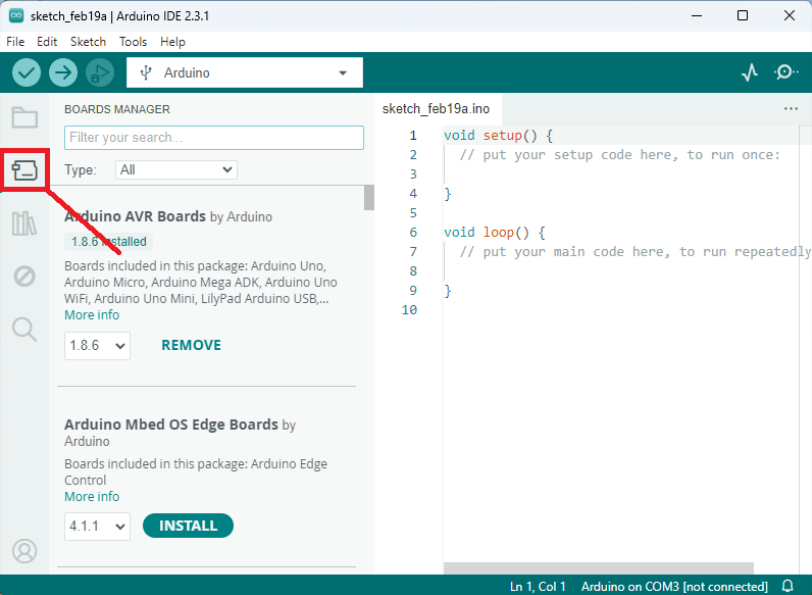Open the Type filter dropdown
Image resolution: width=812 pixels, height=595 pixels.
pos(176,170)
